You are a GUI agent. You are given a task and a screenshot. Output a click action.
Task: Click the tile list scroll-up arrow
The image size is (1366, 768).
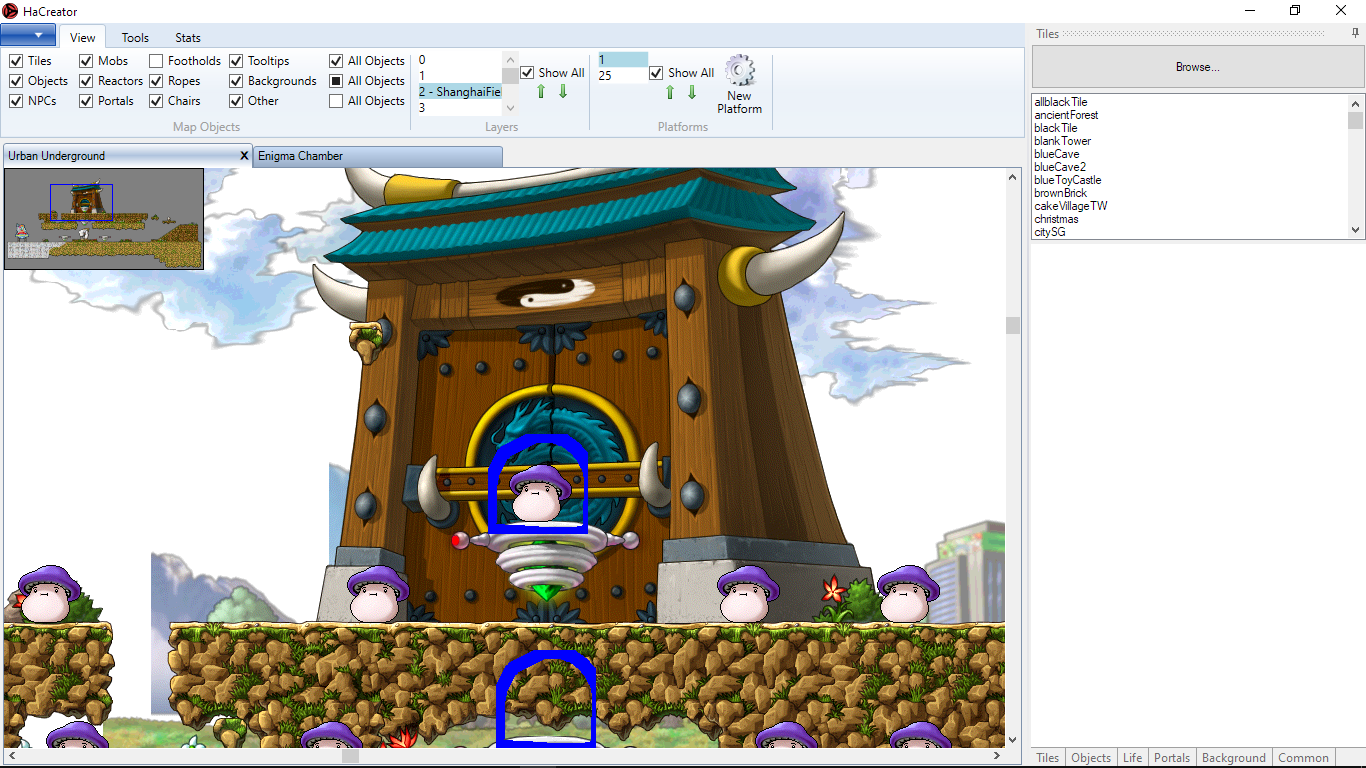pos(1356,103)
